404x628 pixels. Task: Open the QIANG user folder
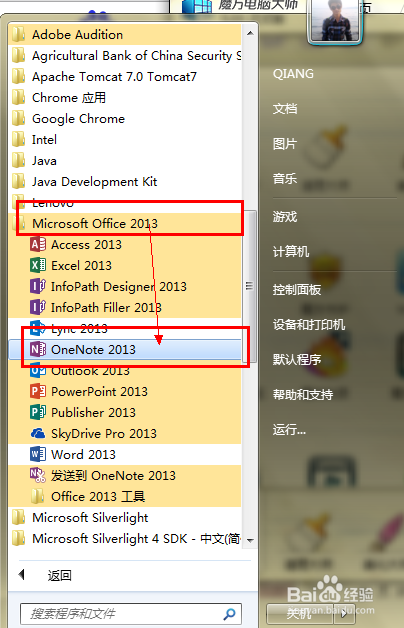tap(293, 74)
